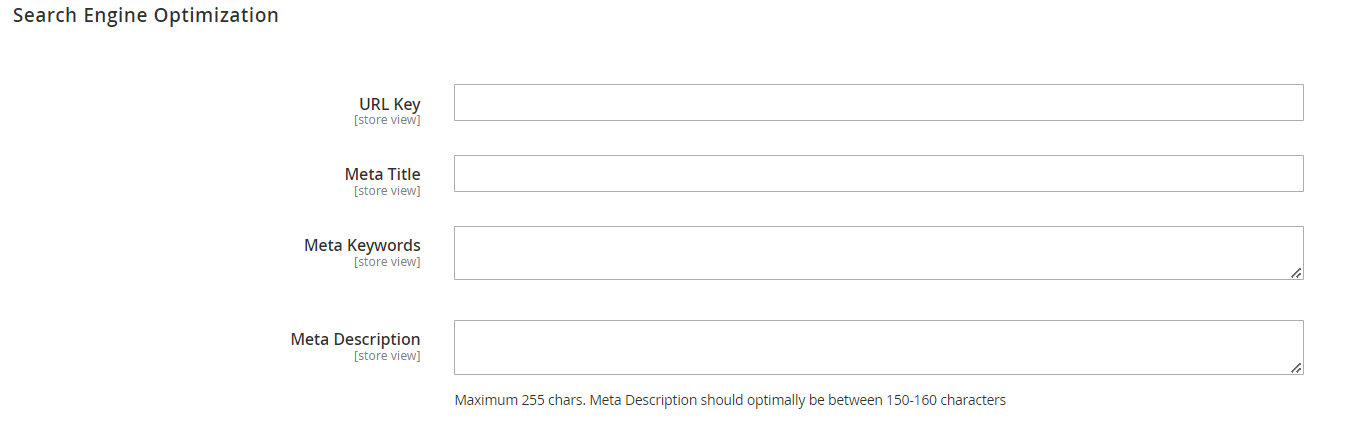Place cursor in Meta Description textarea

878,347
